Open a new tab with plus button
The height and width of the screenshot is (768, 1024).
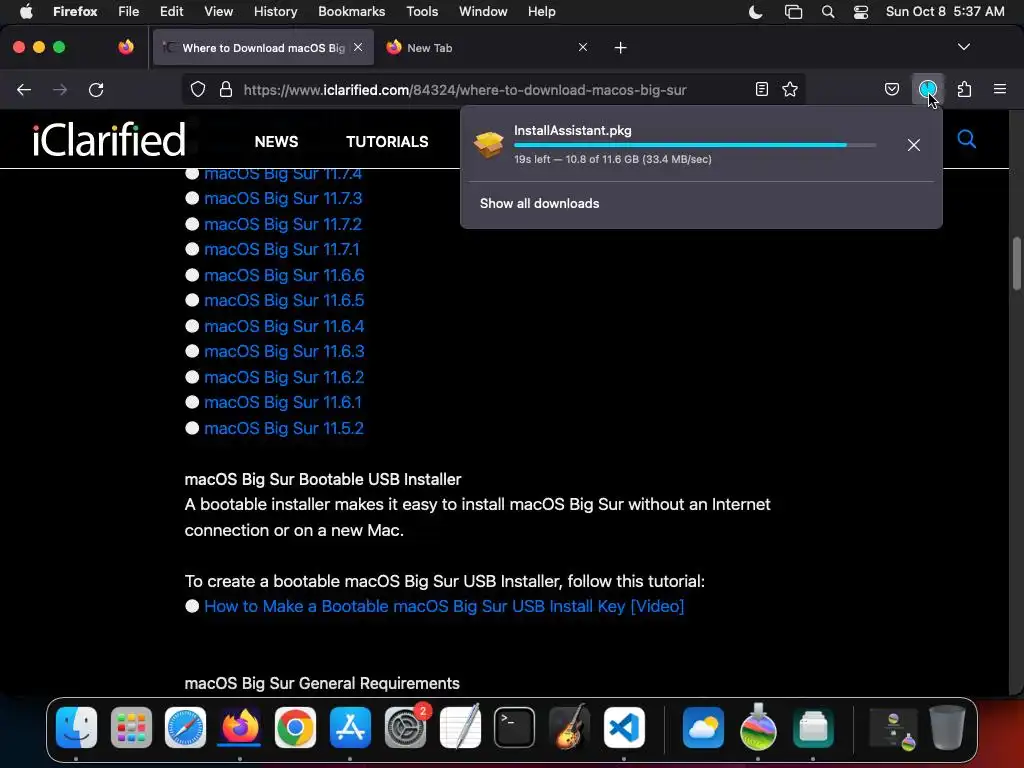click(x=620, y=48)
